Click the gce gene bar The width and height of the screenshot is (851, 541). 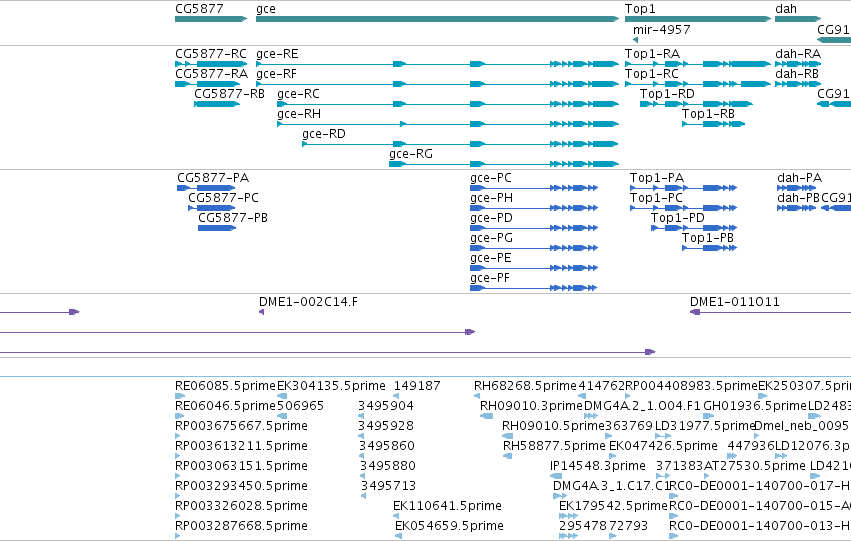pyautogui.click(x=437, y=19)
